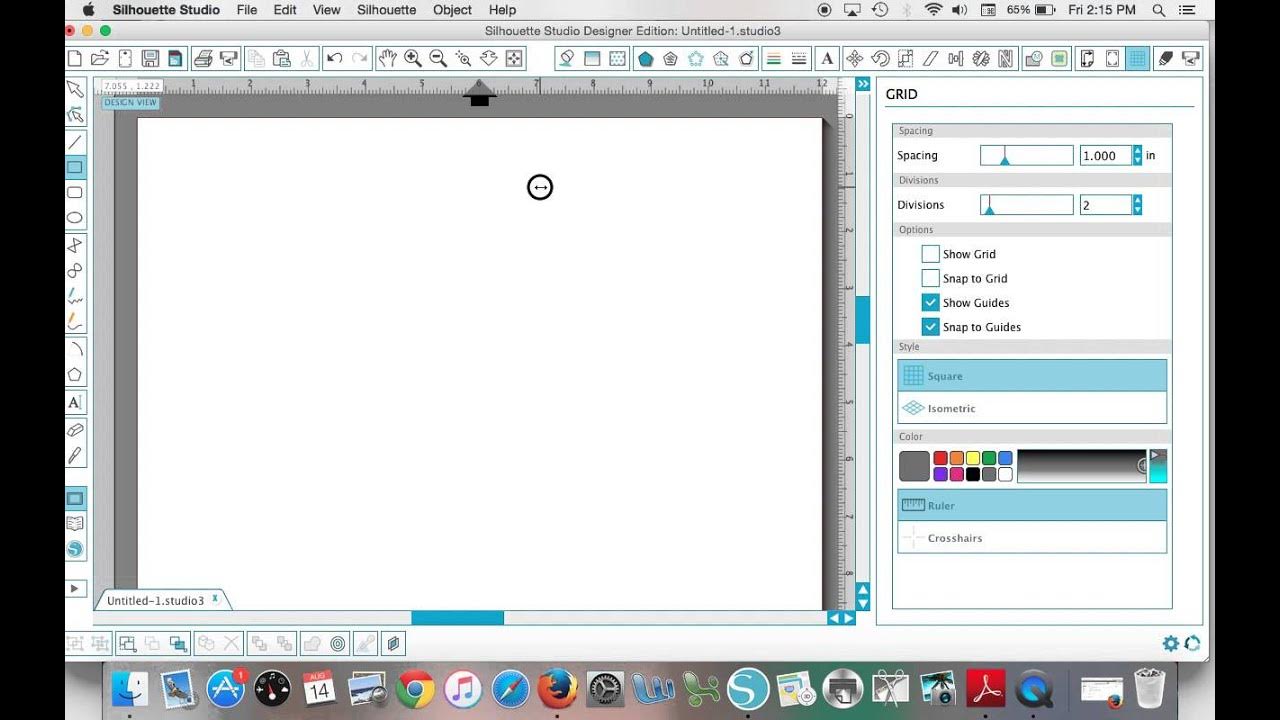Select the Draw a Polygon tool
This screenshot has height=720, width=1280.
tap(75, 375)
